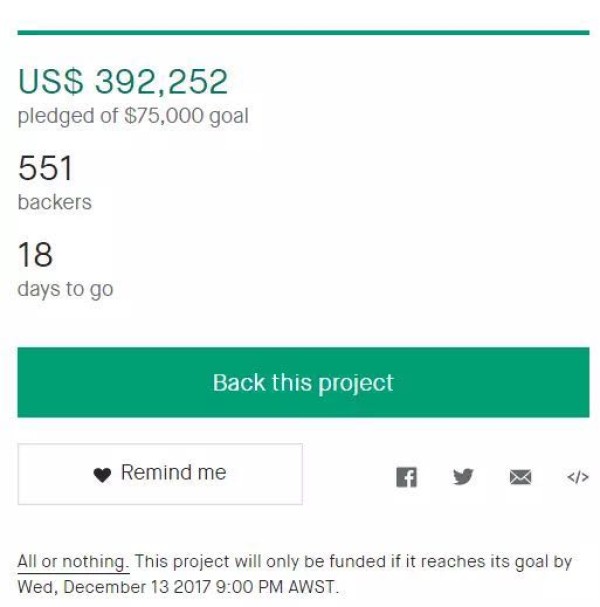Click the heart icon beside Remind me
The width and height of the screenshot is (600, 607).
pos(102,475)
